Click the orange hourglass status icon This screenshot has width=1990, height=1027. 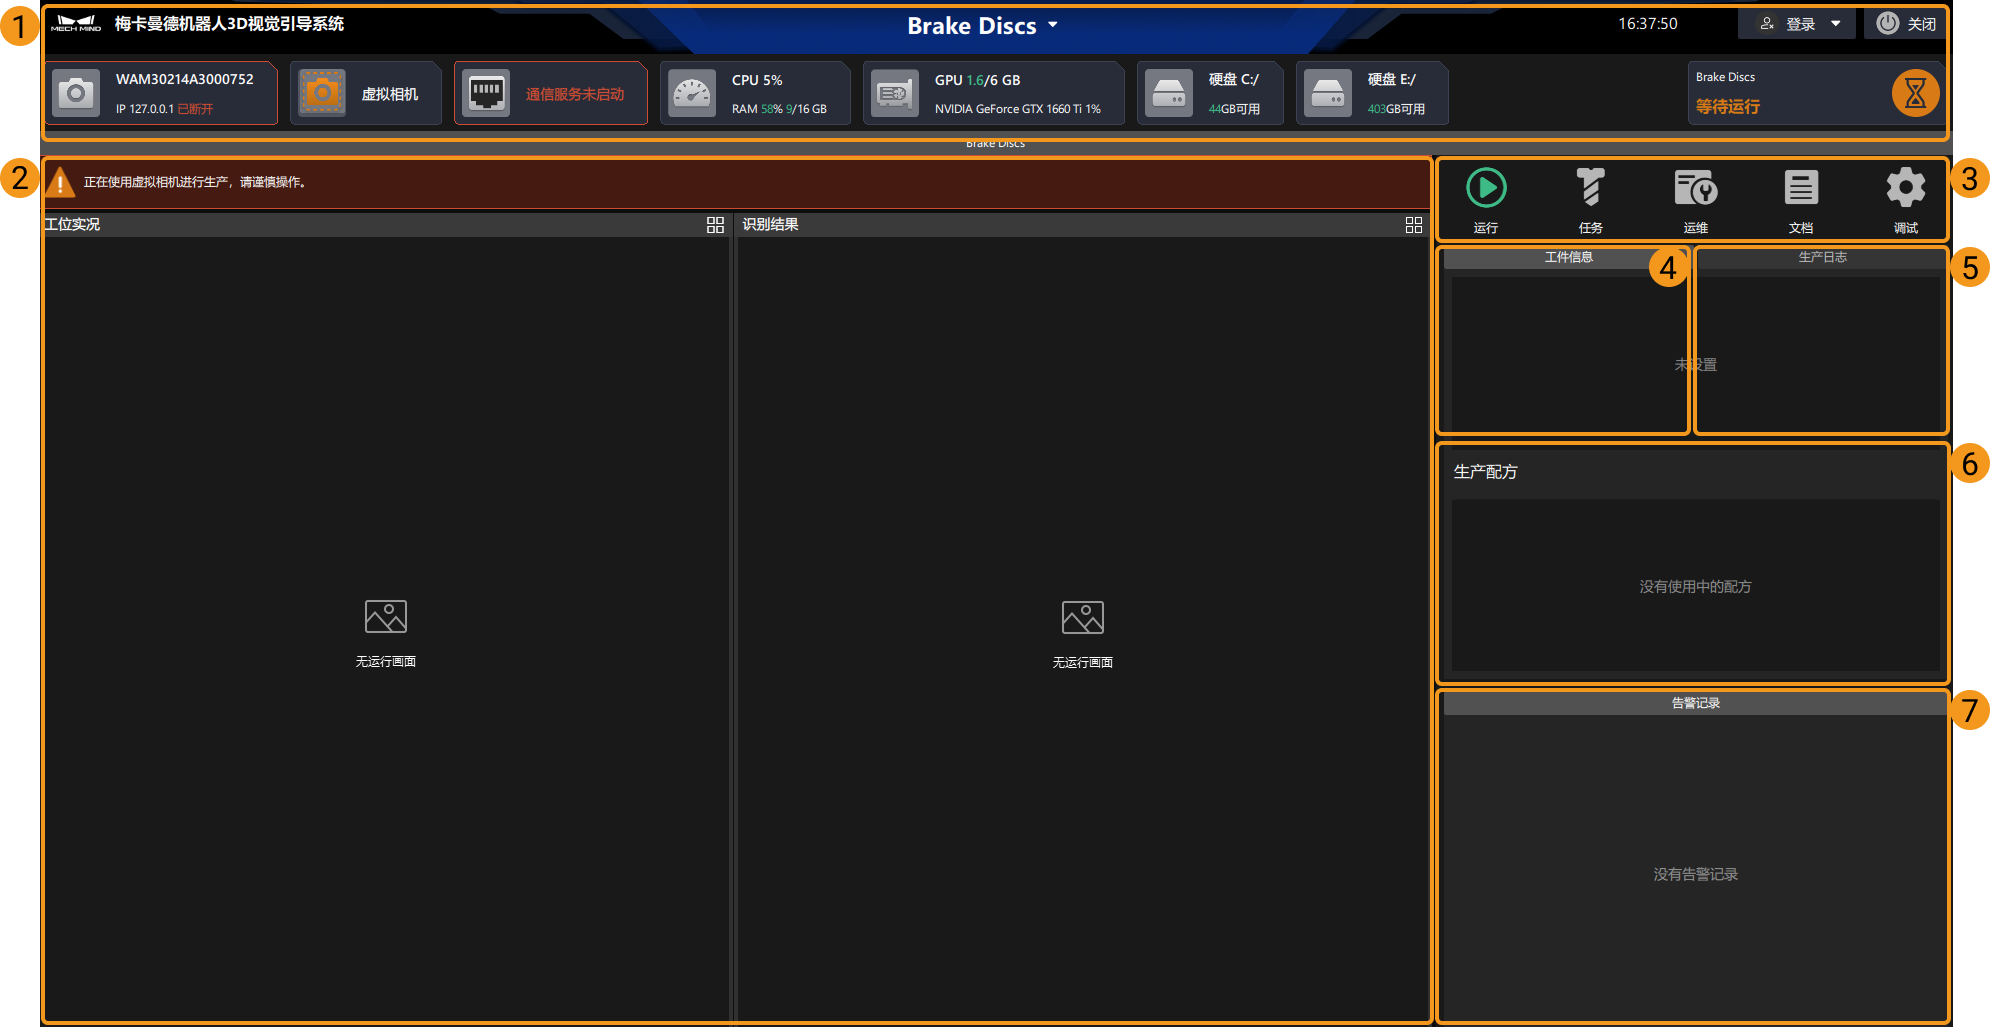[1915, 93]
